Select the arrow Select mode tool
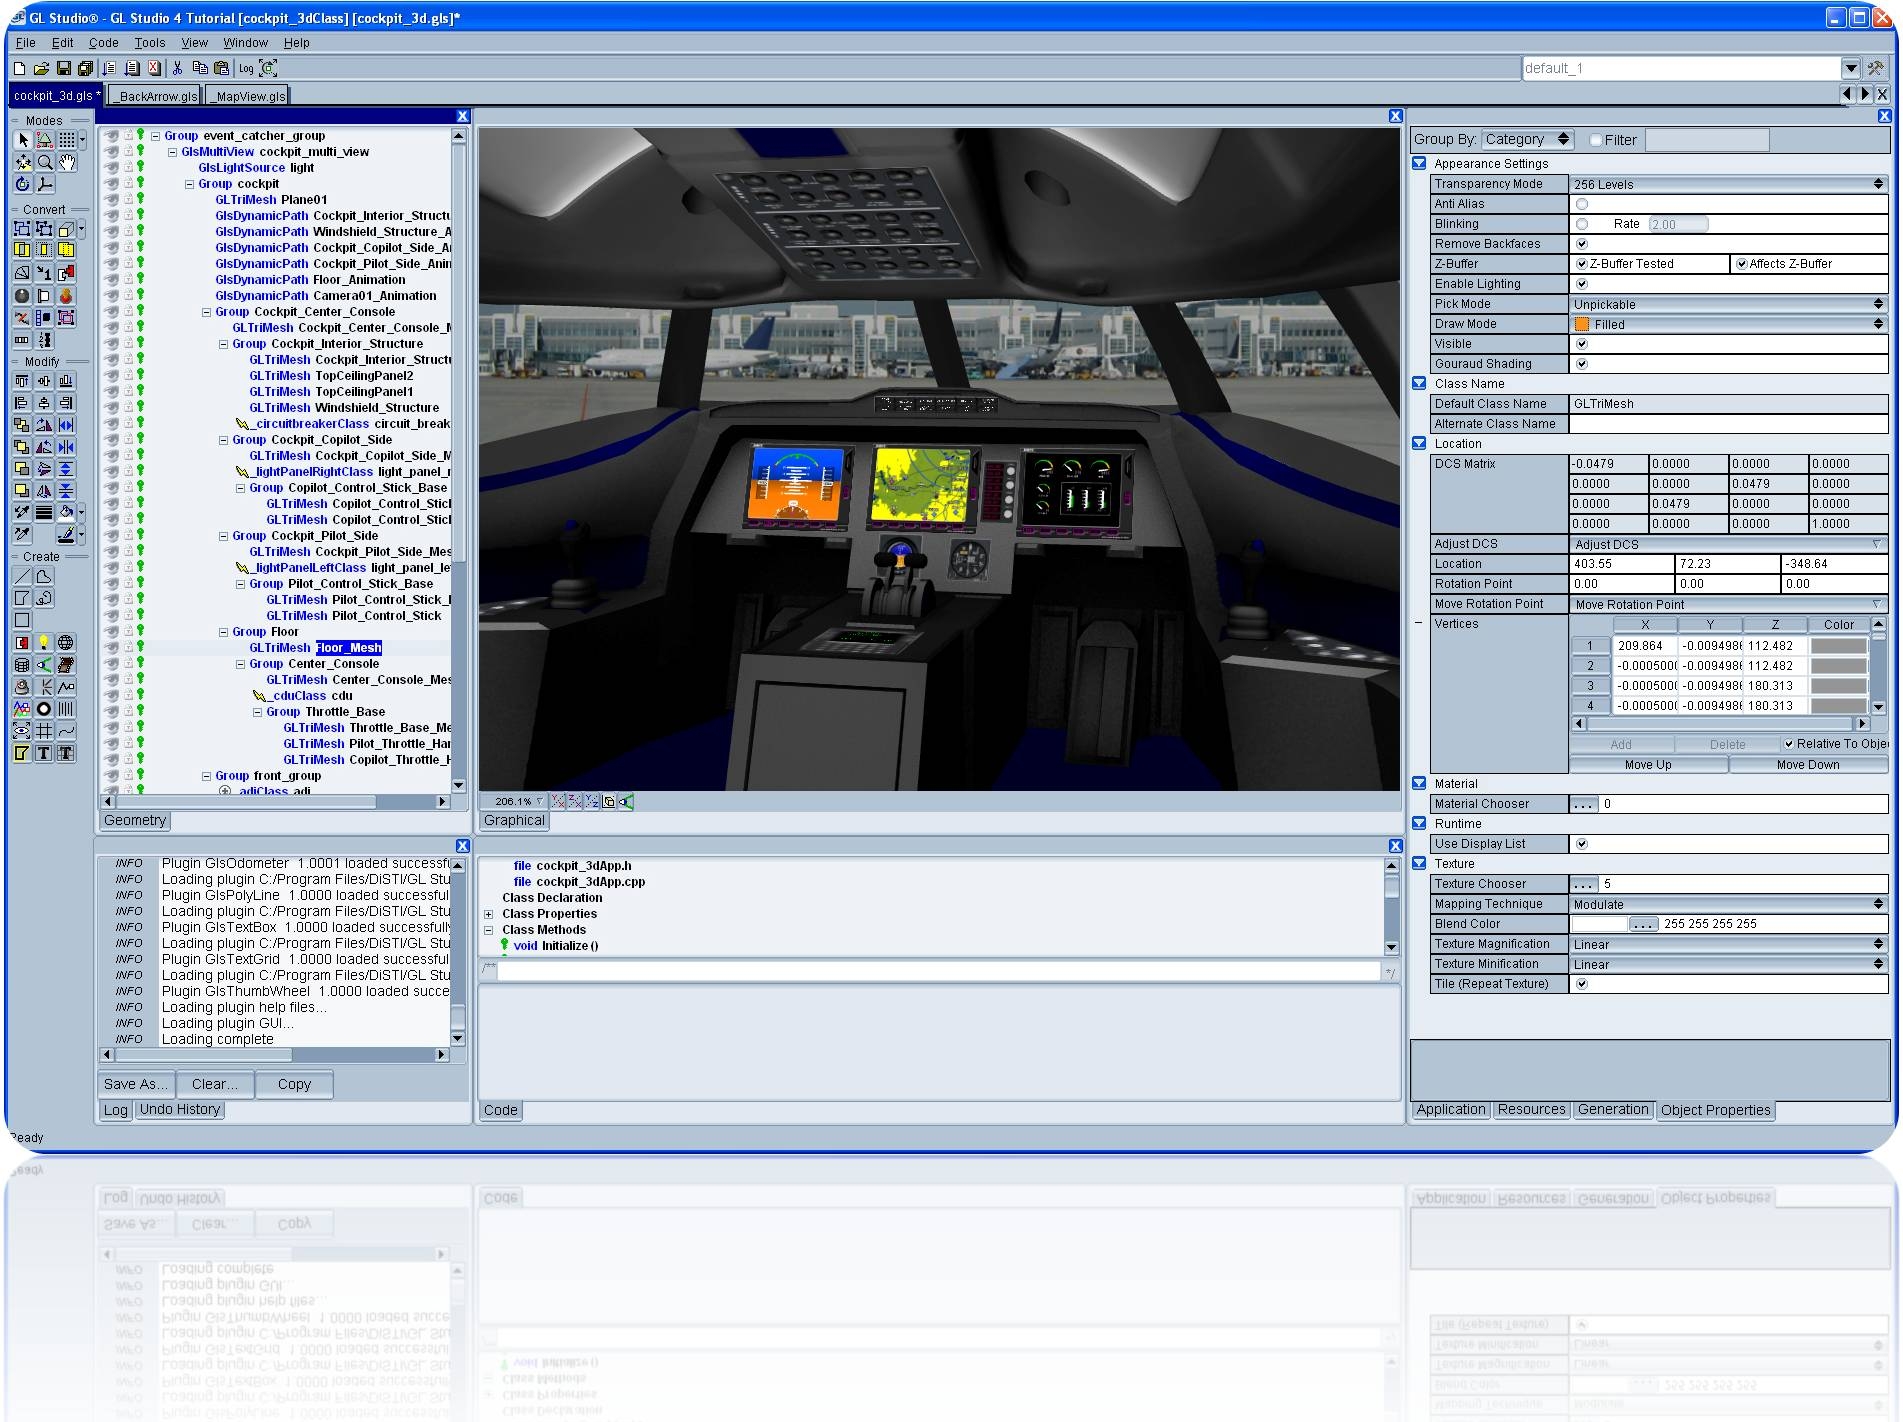 (22, 140)
